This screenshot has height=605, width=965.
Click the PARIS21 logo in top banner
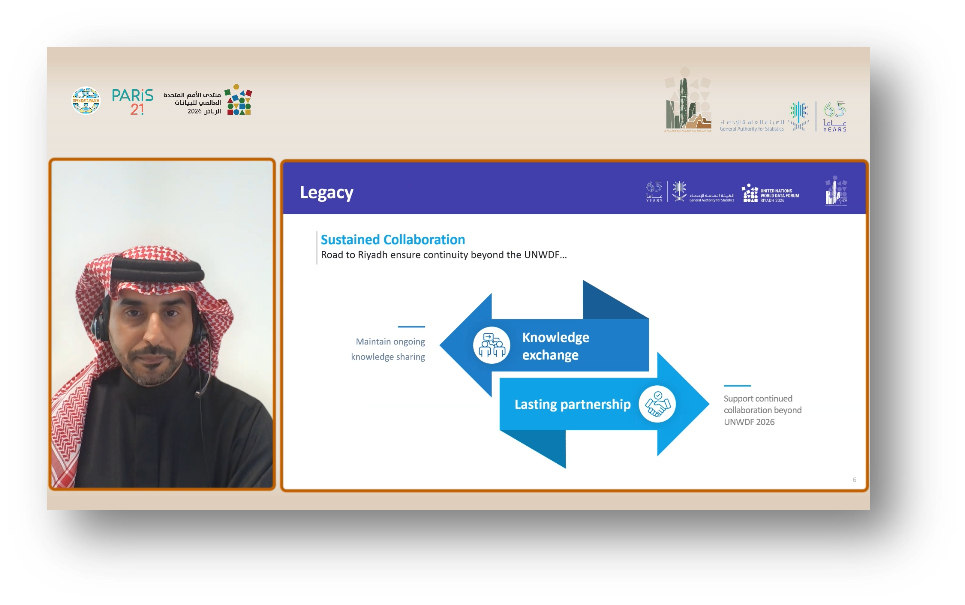134,101
